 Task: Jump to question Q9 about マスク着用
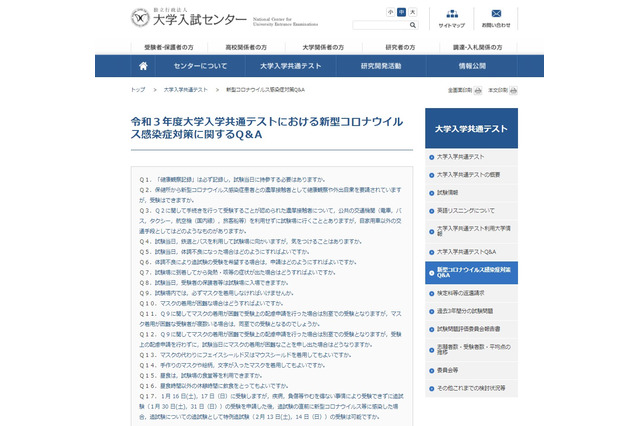coord(216,293)
